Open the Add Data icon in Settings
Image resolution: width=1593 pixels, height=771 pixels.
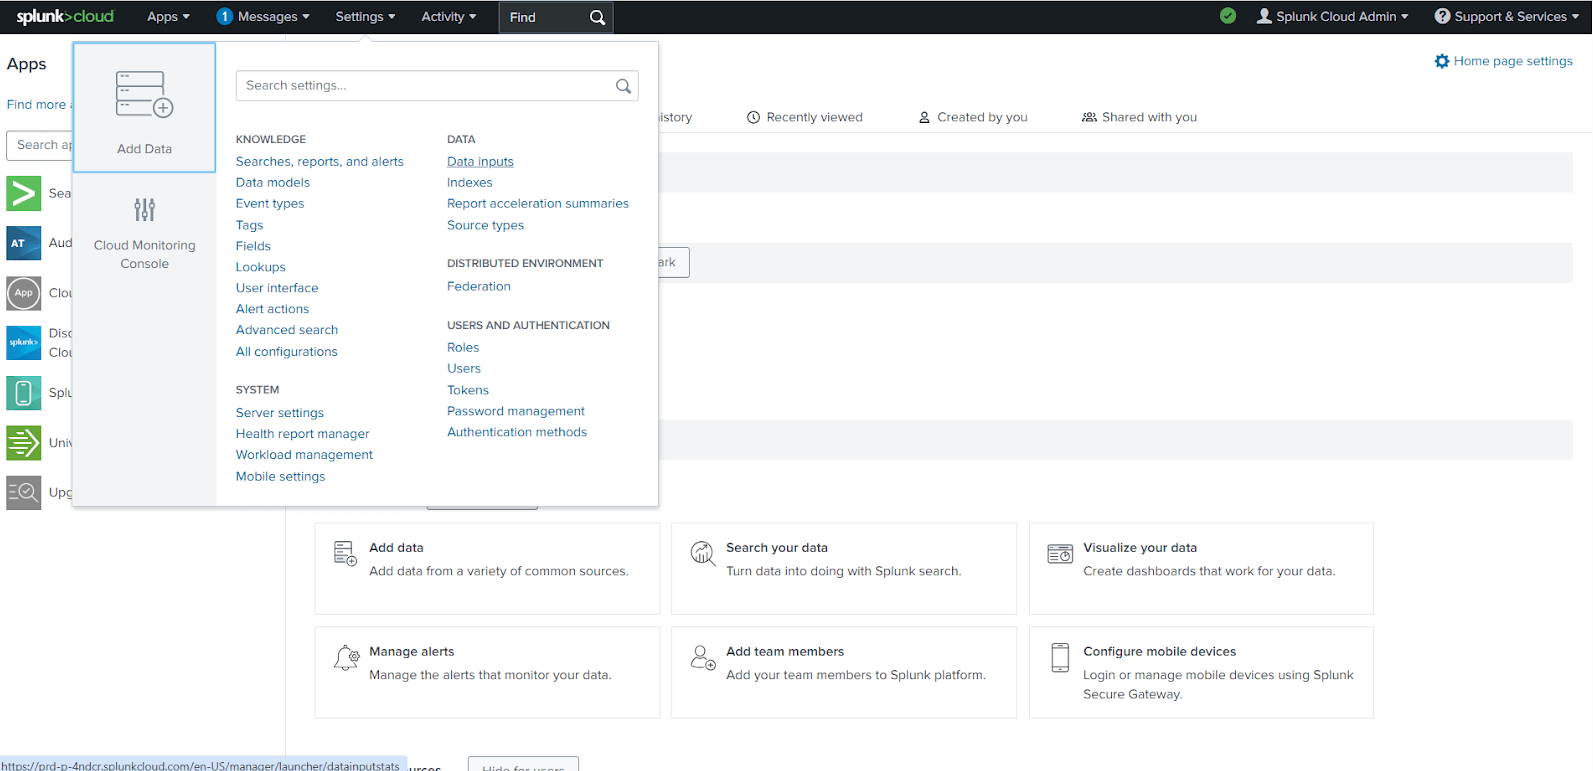(x=144, y=94)
